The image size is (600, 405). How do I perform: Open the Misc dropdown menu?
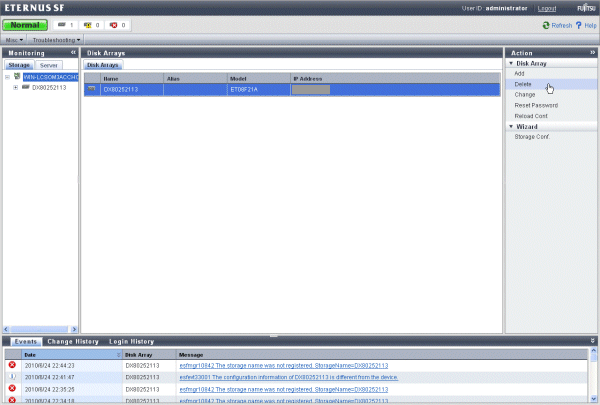click(15, 40)
